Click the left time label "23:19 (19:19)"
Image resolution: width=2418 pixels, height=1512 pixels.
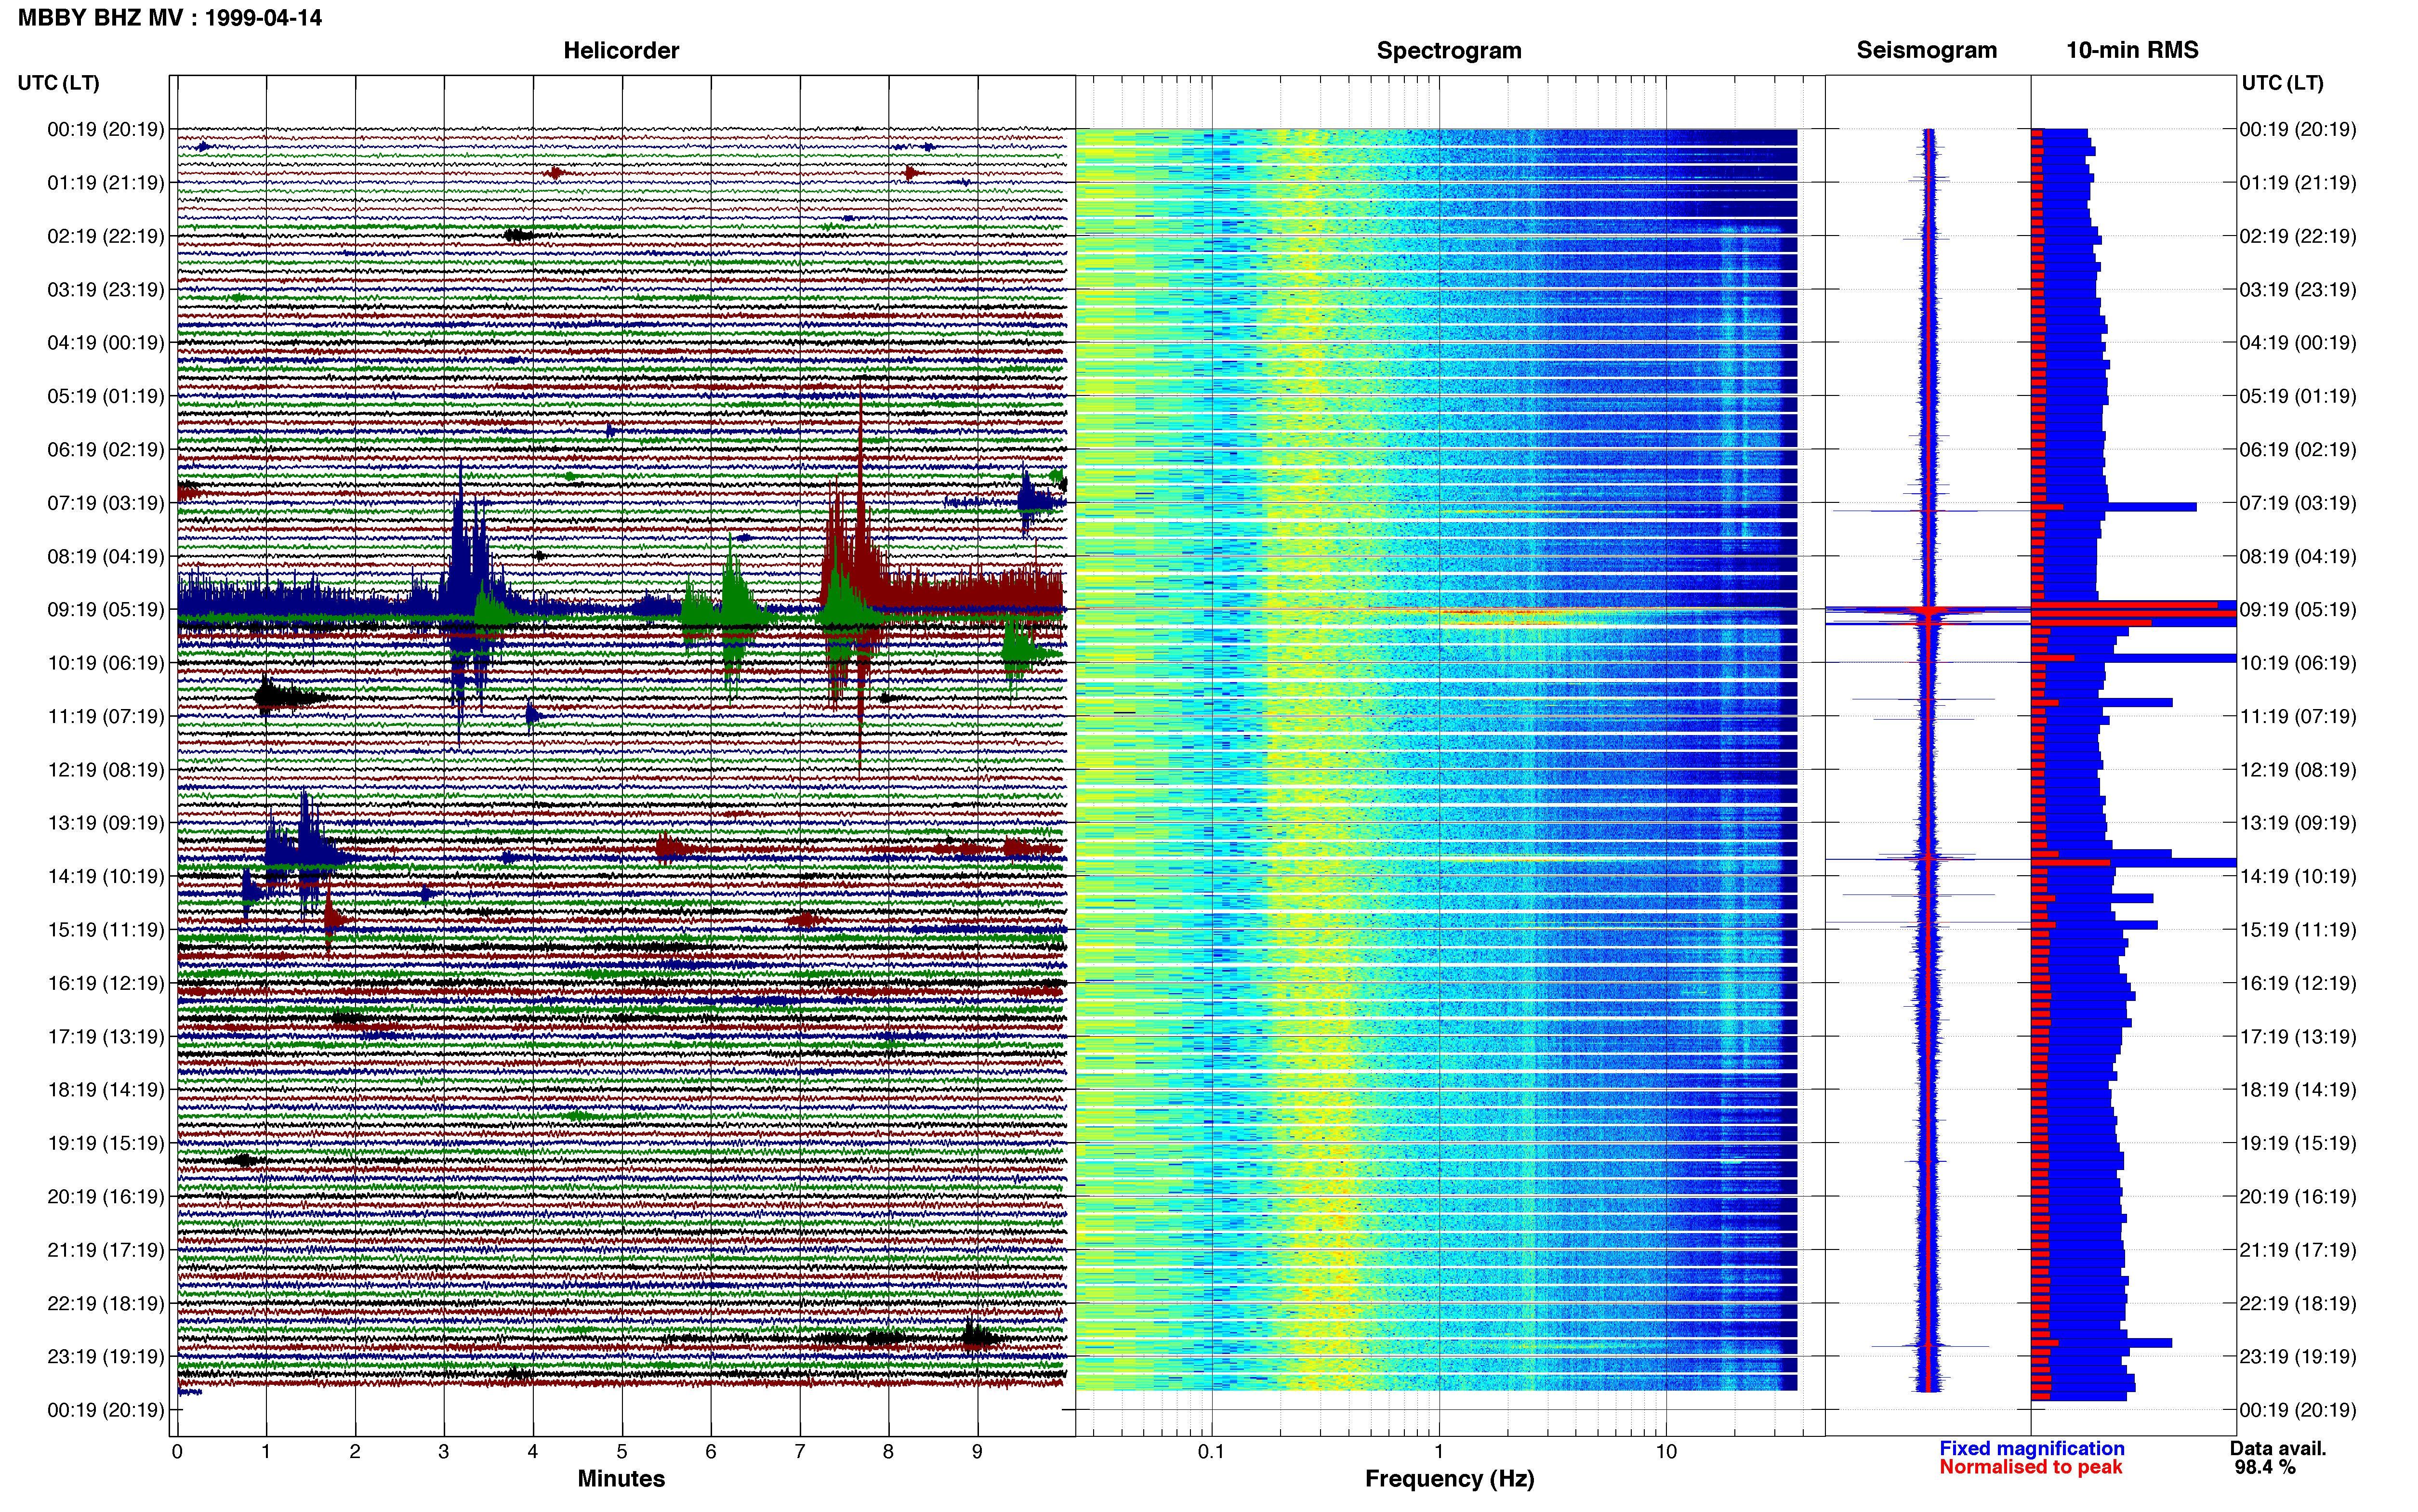point(105,1357)
